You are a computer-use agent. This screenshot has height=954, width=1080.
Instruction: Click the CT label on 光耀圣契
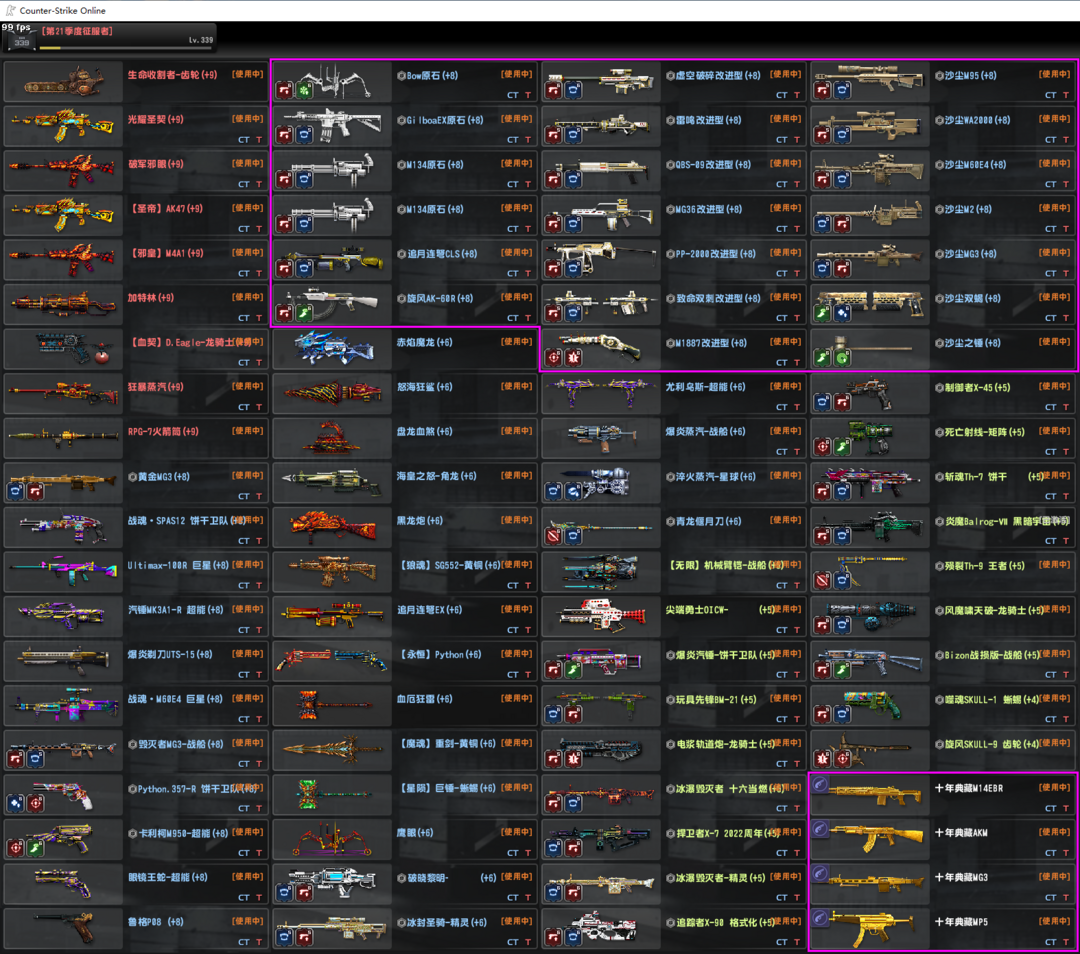pos(244,139)
